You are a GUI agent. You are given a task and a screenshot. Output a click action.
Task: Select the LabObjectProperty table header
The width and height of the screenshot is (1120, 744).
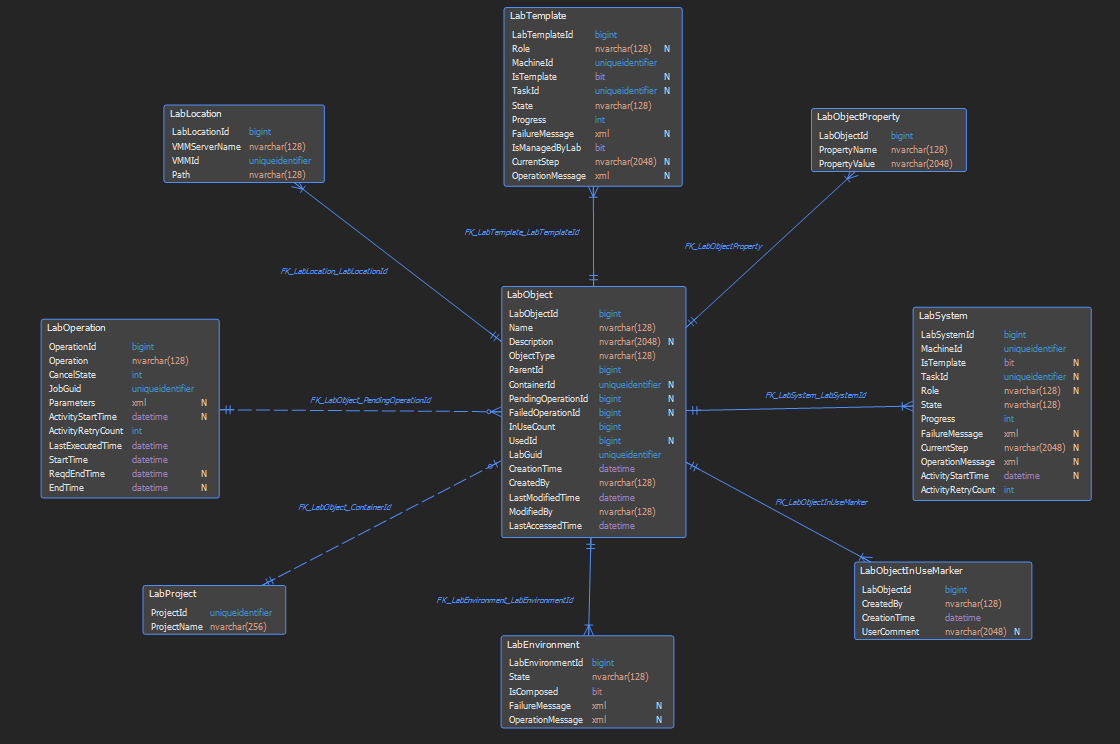858,117
